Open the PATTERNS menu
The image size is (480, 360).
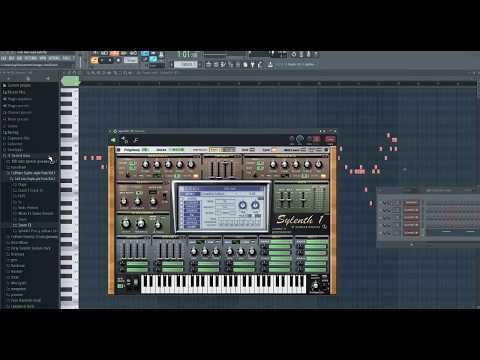coord(30,58)
